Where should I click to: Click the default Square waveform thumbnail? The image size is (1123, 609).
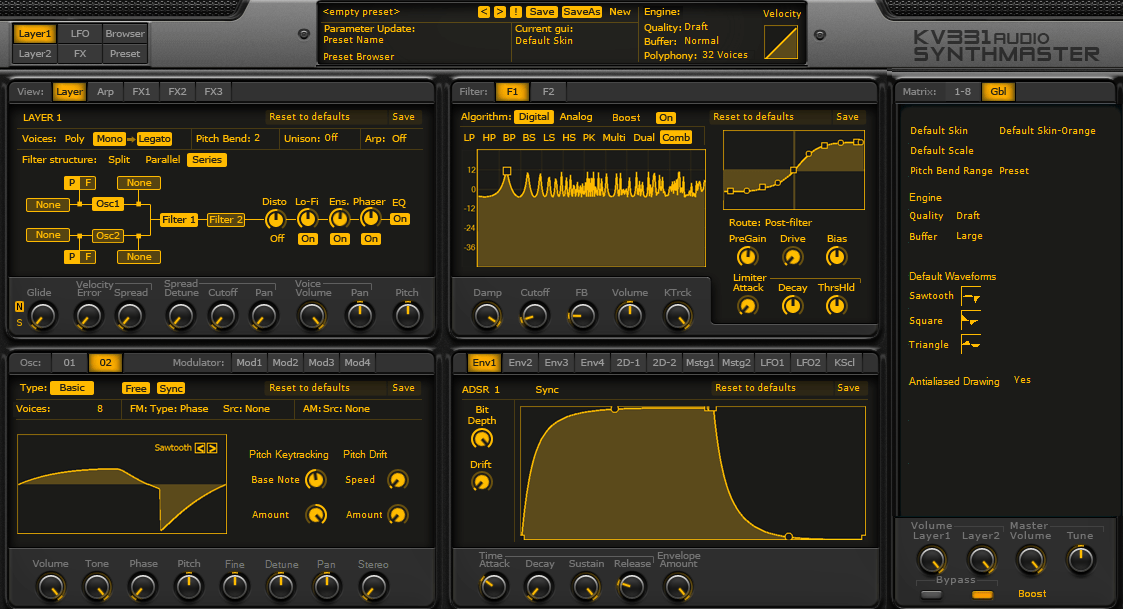pyautogui.click(x=970, y=320)
